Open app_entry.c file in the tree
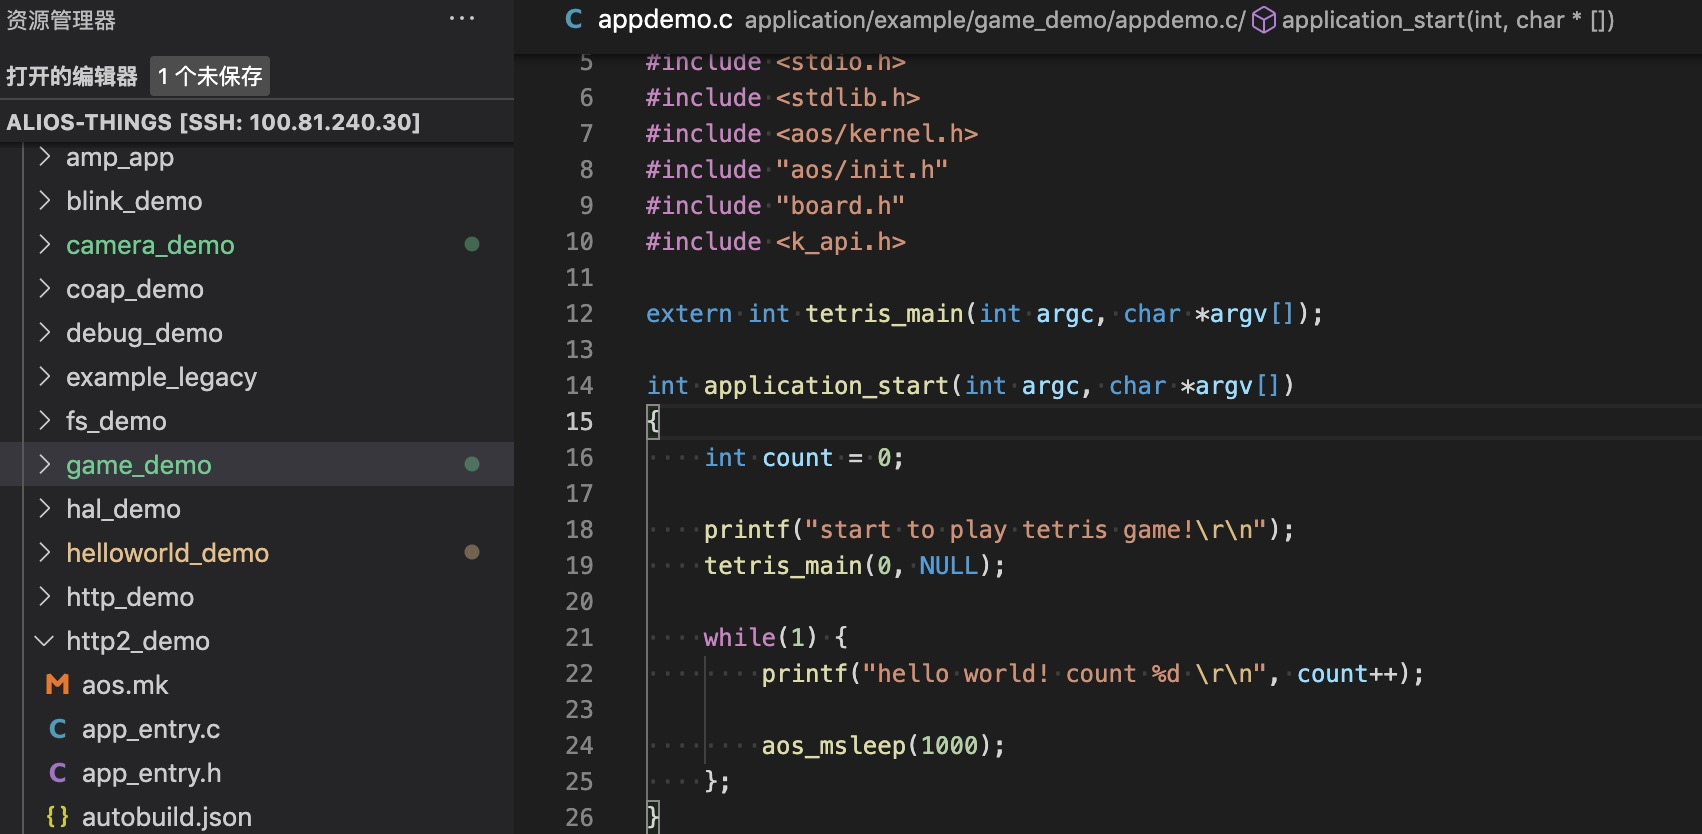The height and width of the screenshot is (834, 1702). [x=151, y=729]
